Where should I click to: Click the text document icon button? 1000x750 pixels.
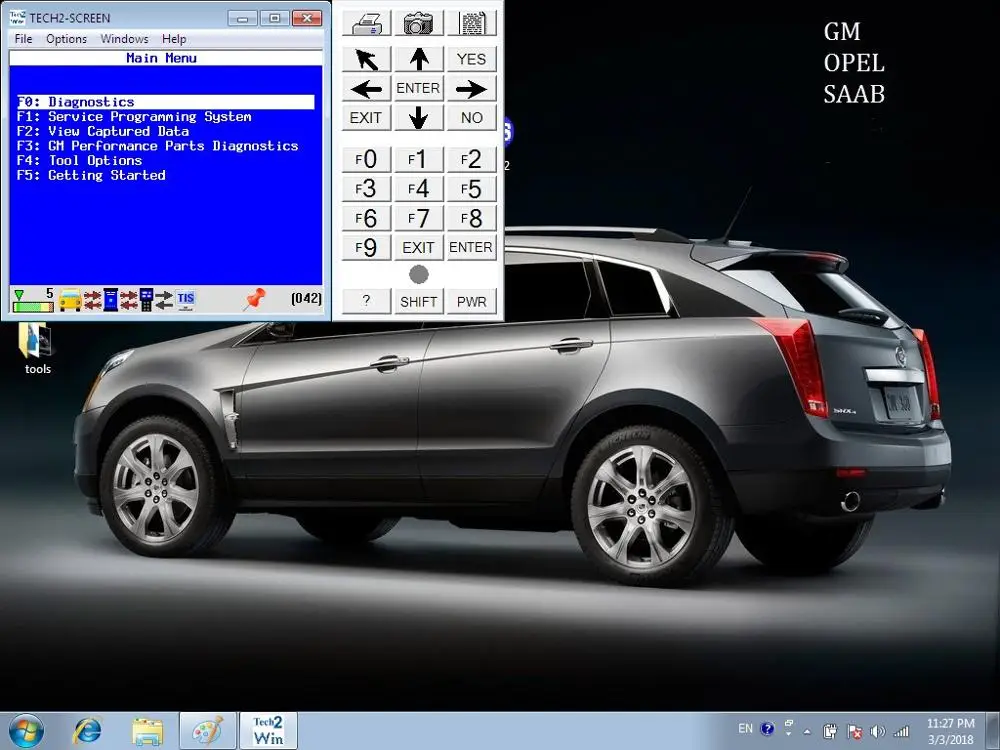pyautogui.click(x=471, y=24)
